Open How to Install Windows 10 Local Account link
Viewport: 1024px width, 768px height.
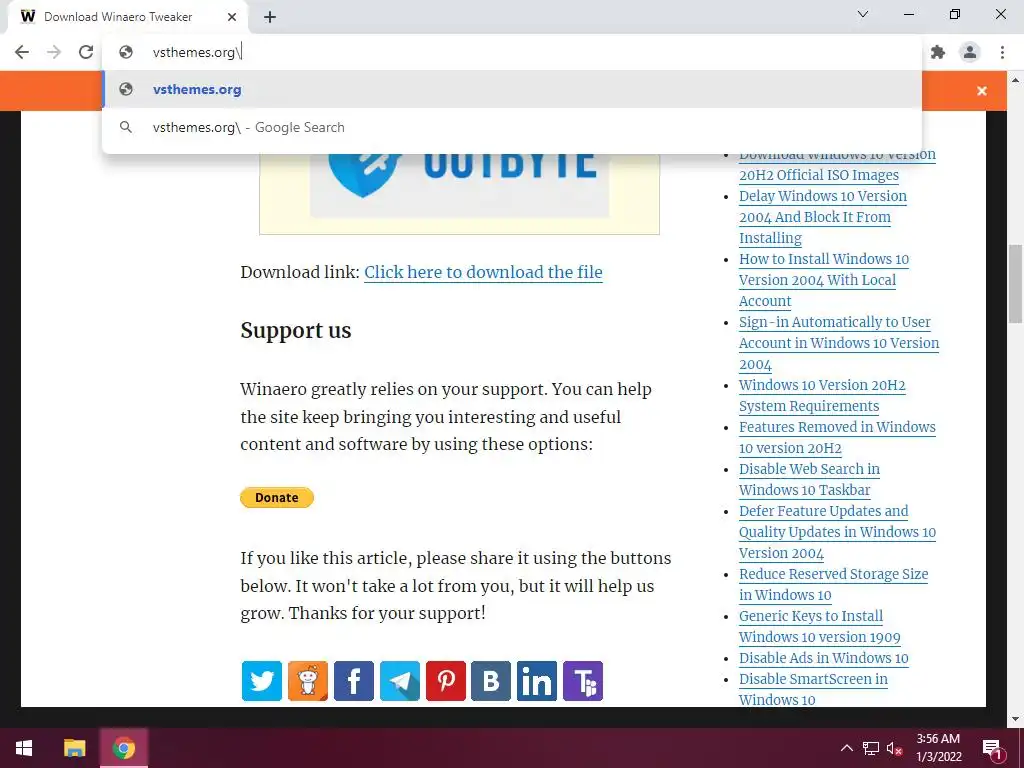[x=824, y=280]
